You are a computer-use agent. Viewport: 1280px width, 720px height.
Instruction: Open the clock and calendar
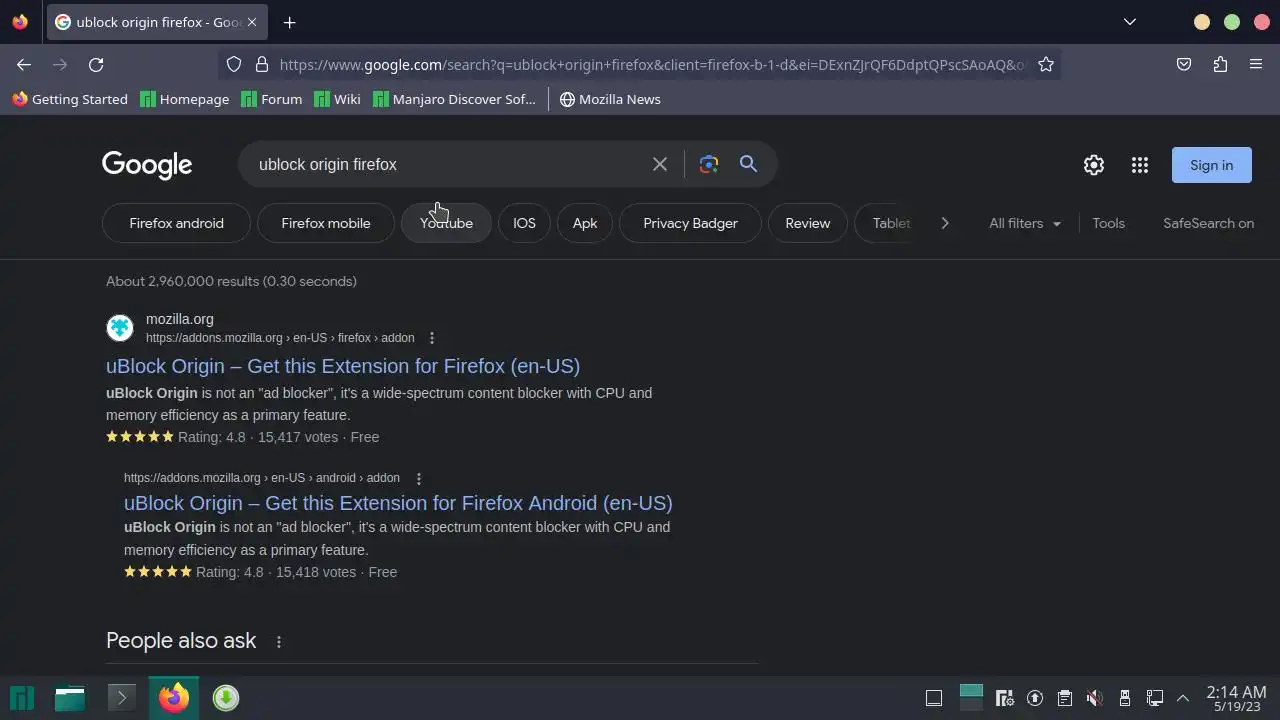pyautogui.click(x=1236, y=698)
